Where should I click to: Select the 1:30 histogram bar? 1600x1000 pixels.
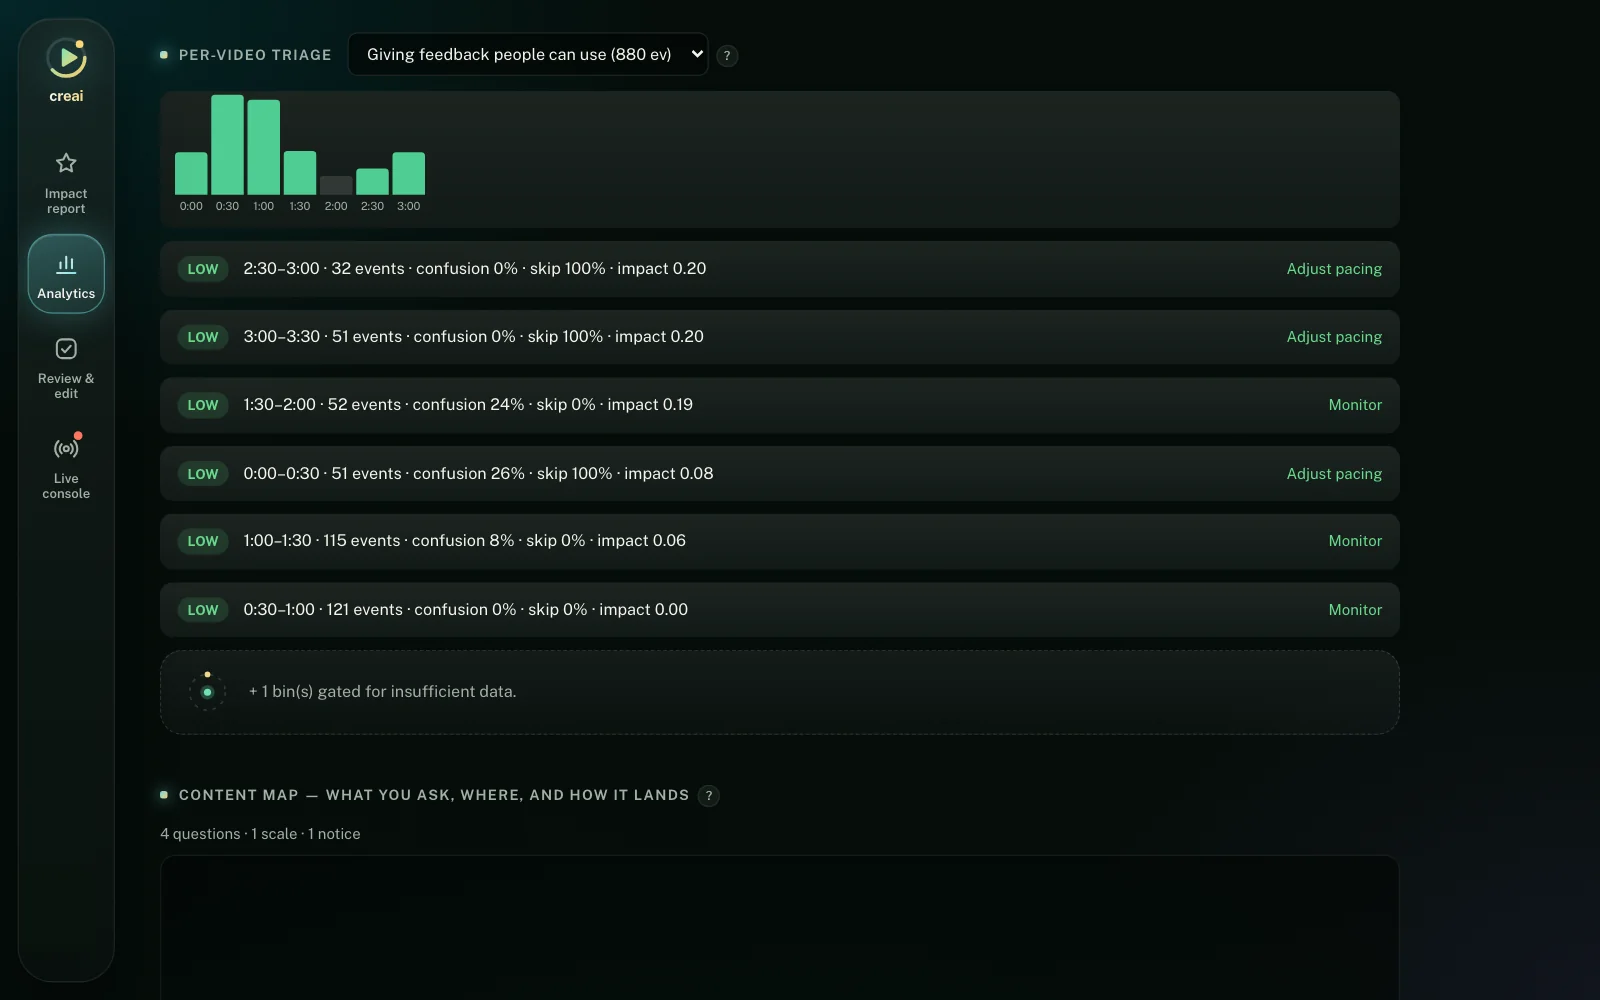pos(300,172)
